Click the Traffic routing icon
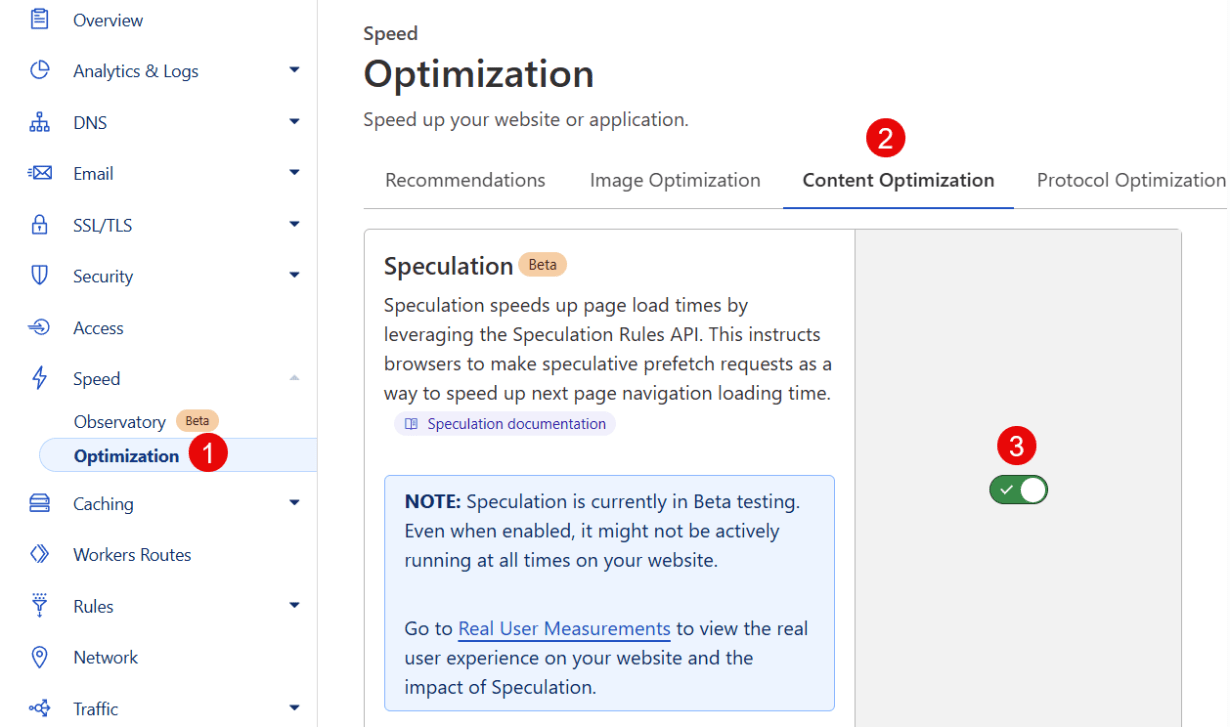 40,708
